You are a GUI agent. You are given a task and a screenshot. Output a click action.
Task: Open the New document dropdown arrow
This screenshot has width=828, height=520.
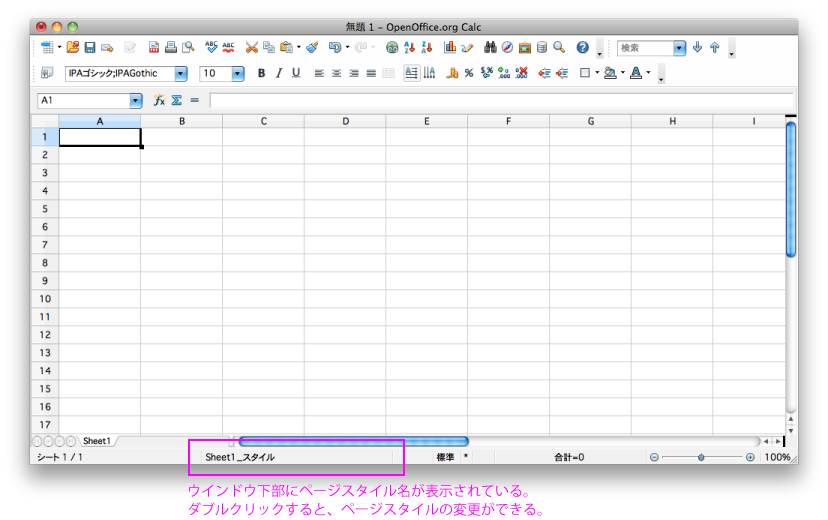59,48
